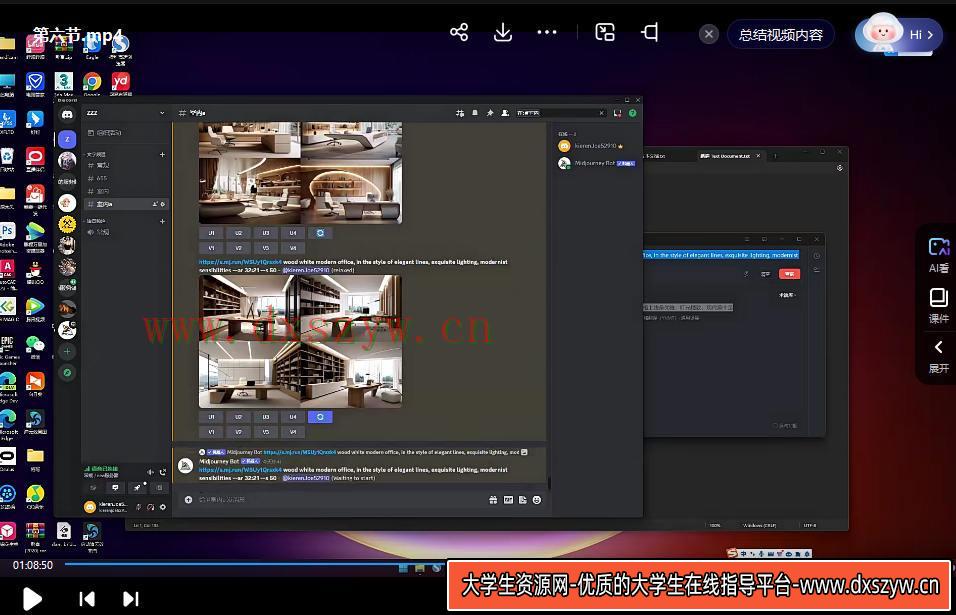Open the Discord threads icon in header

(460, 113)
